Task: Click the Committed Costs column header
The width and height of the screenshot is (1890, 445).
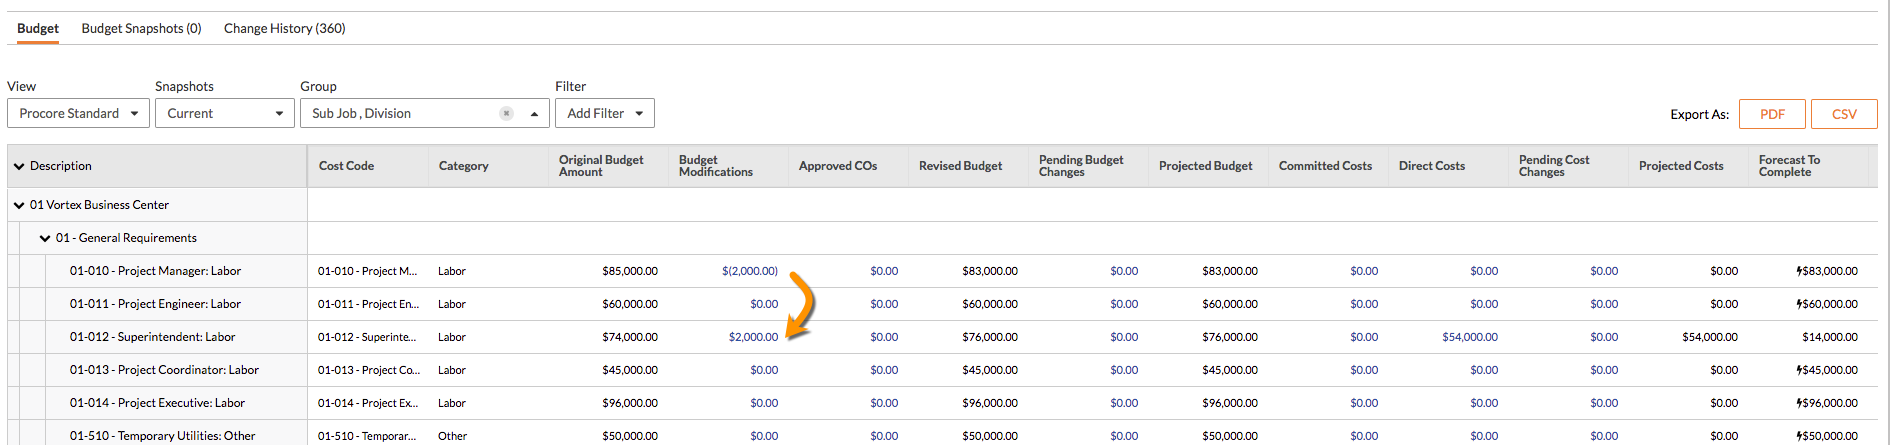Action: [1325, 166]
